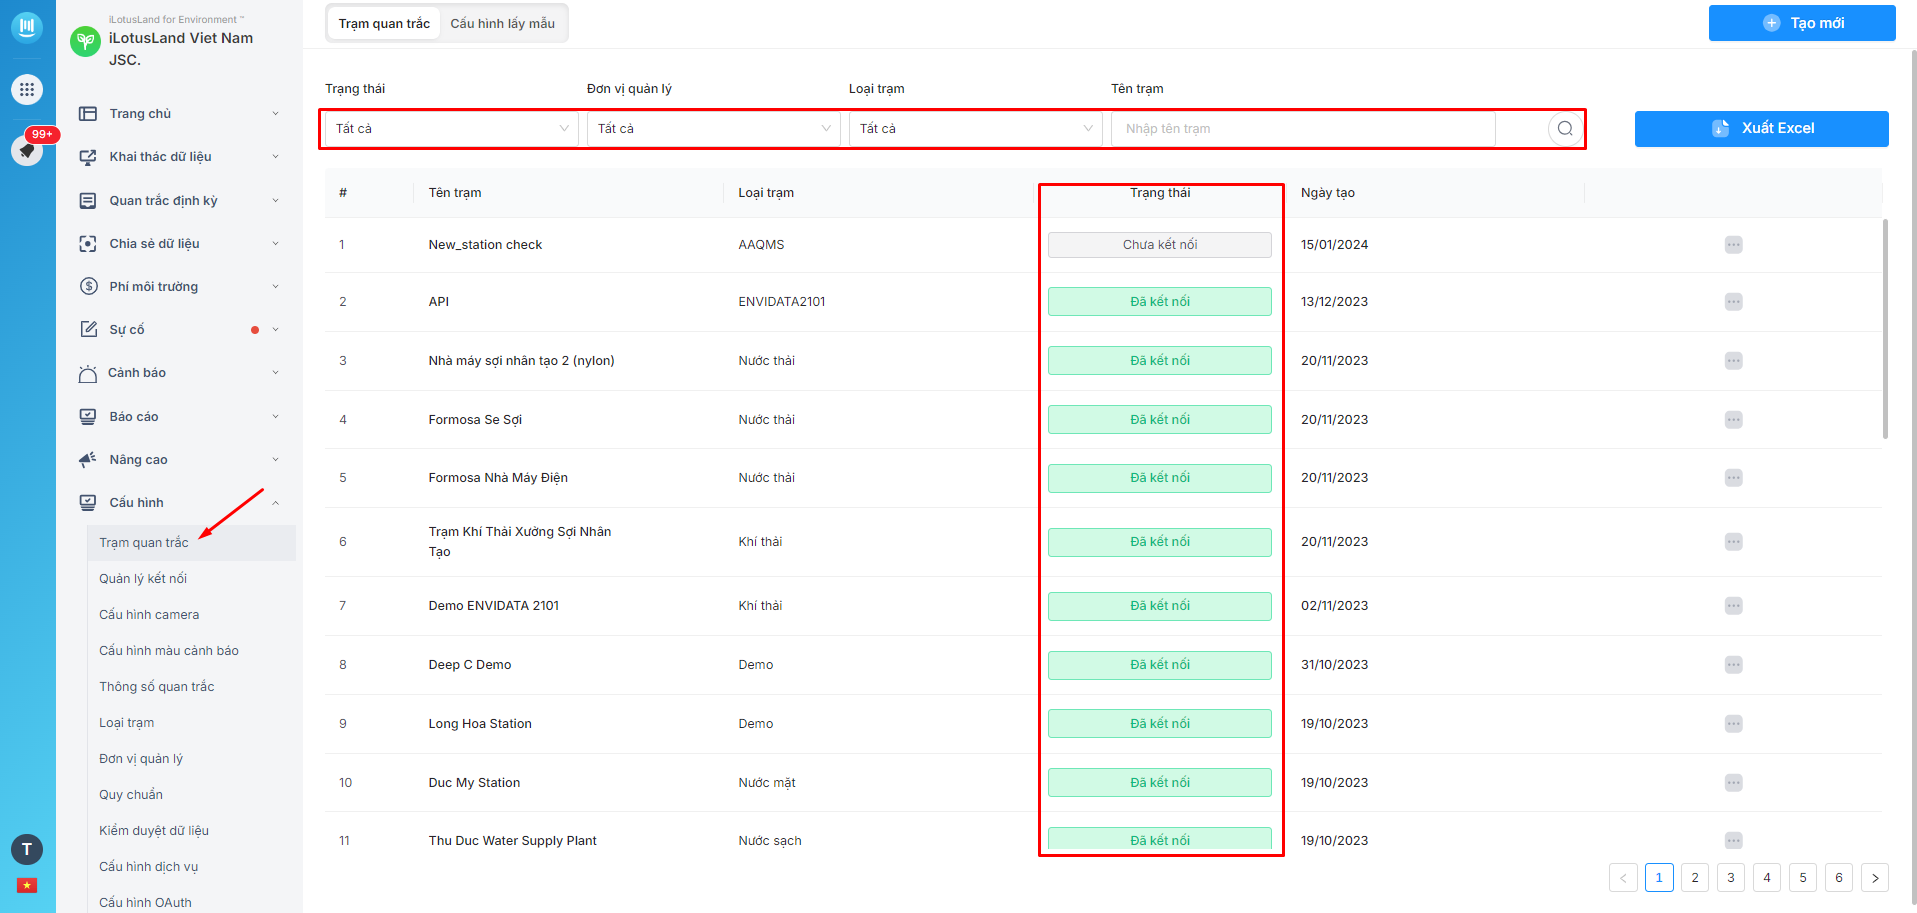Click the Tạo mới button

[x=1802, y=23]
